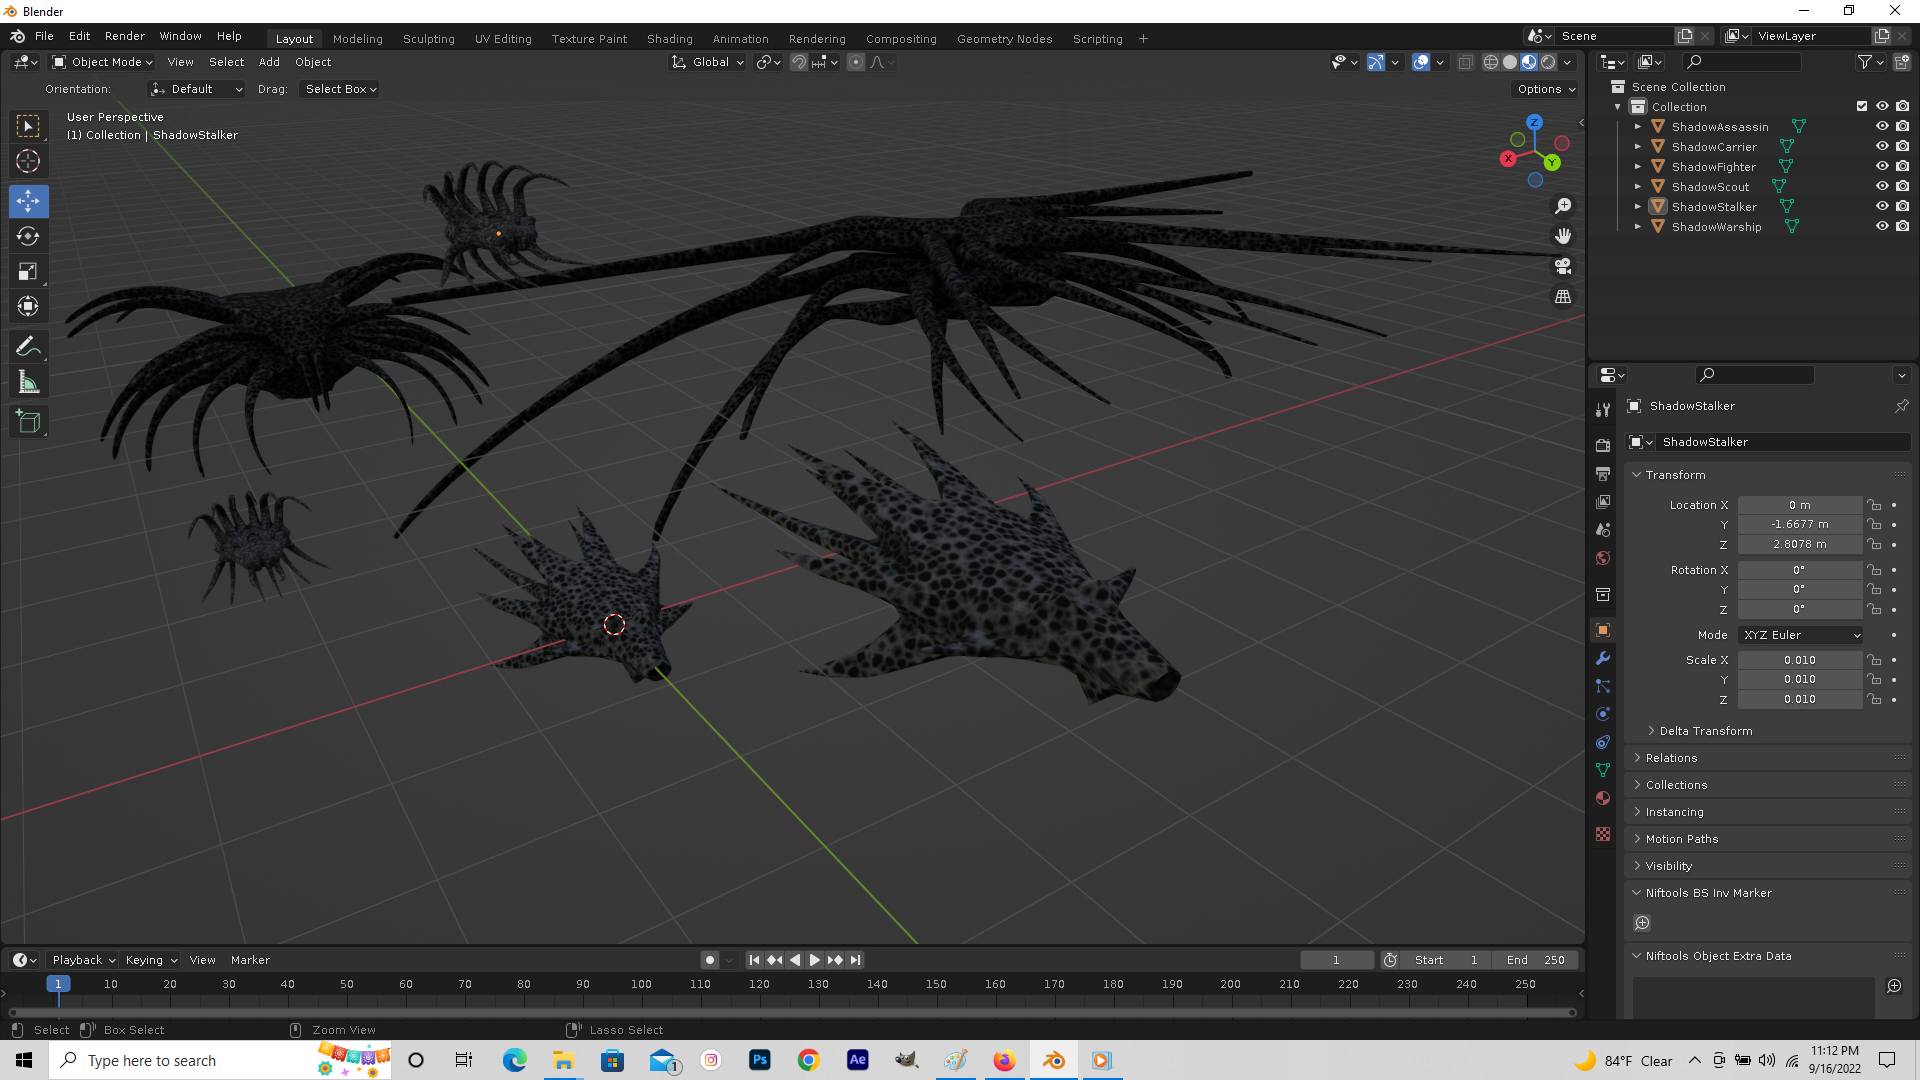Open the Object Mode dropdown
Viewport: 1920px width, 1080px height.
tap(103, 62)
